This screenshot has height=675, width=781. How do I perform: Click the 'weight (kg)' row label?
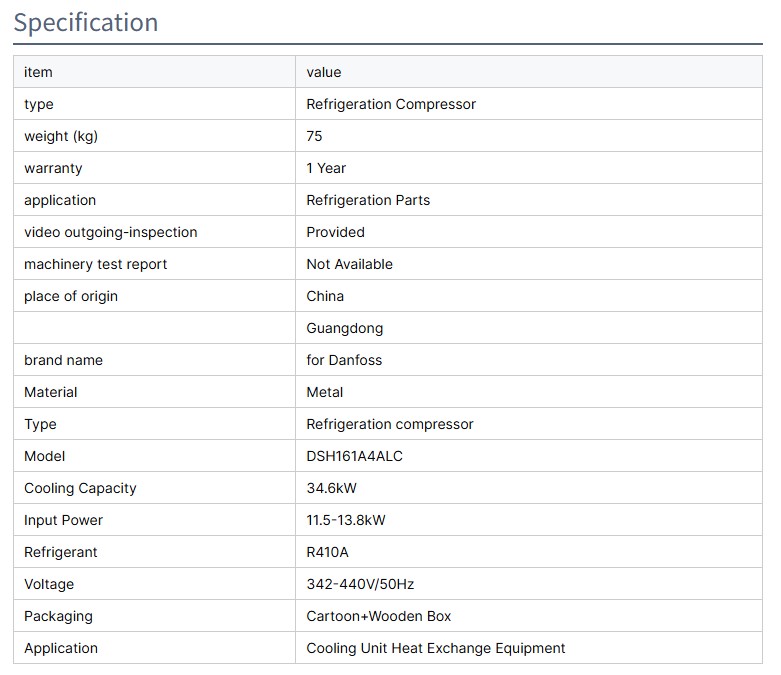coord(61,136)
